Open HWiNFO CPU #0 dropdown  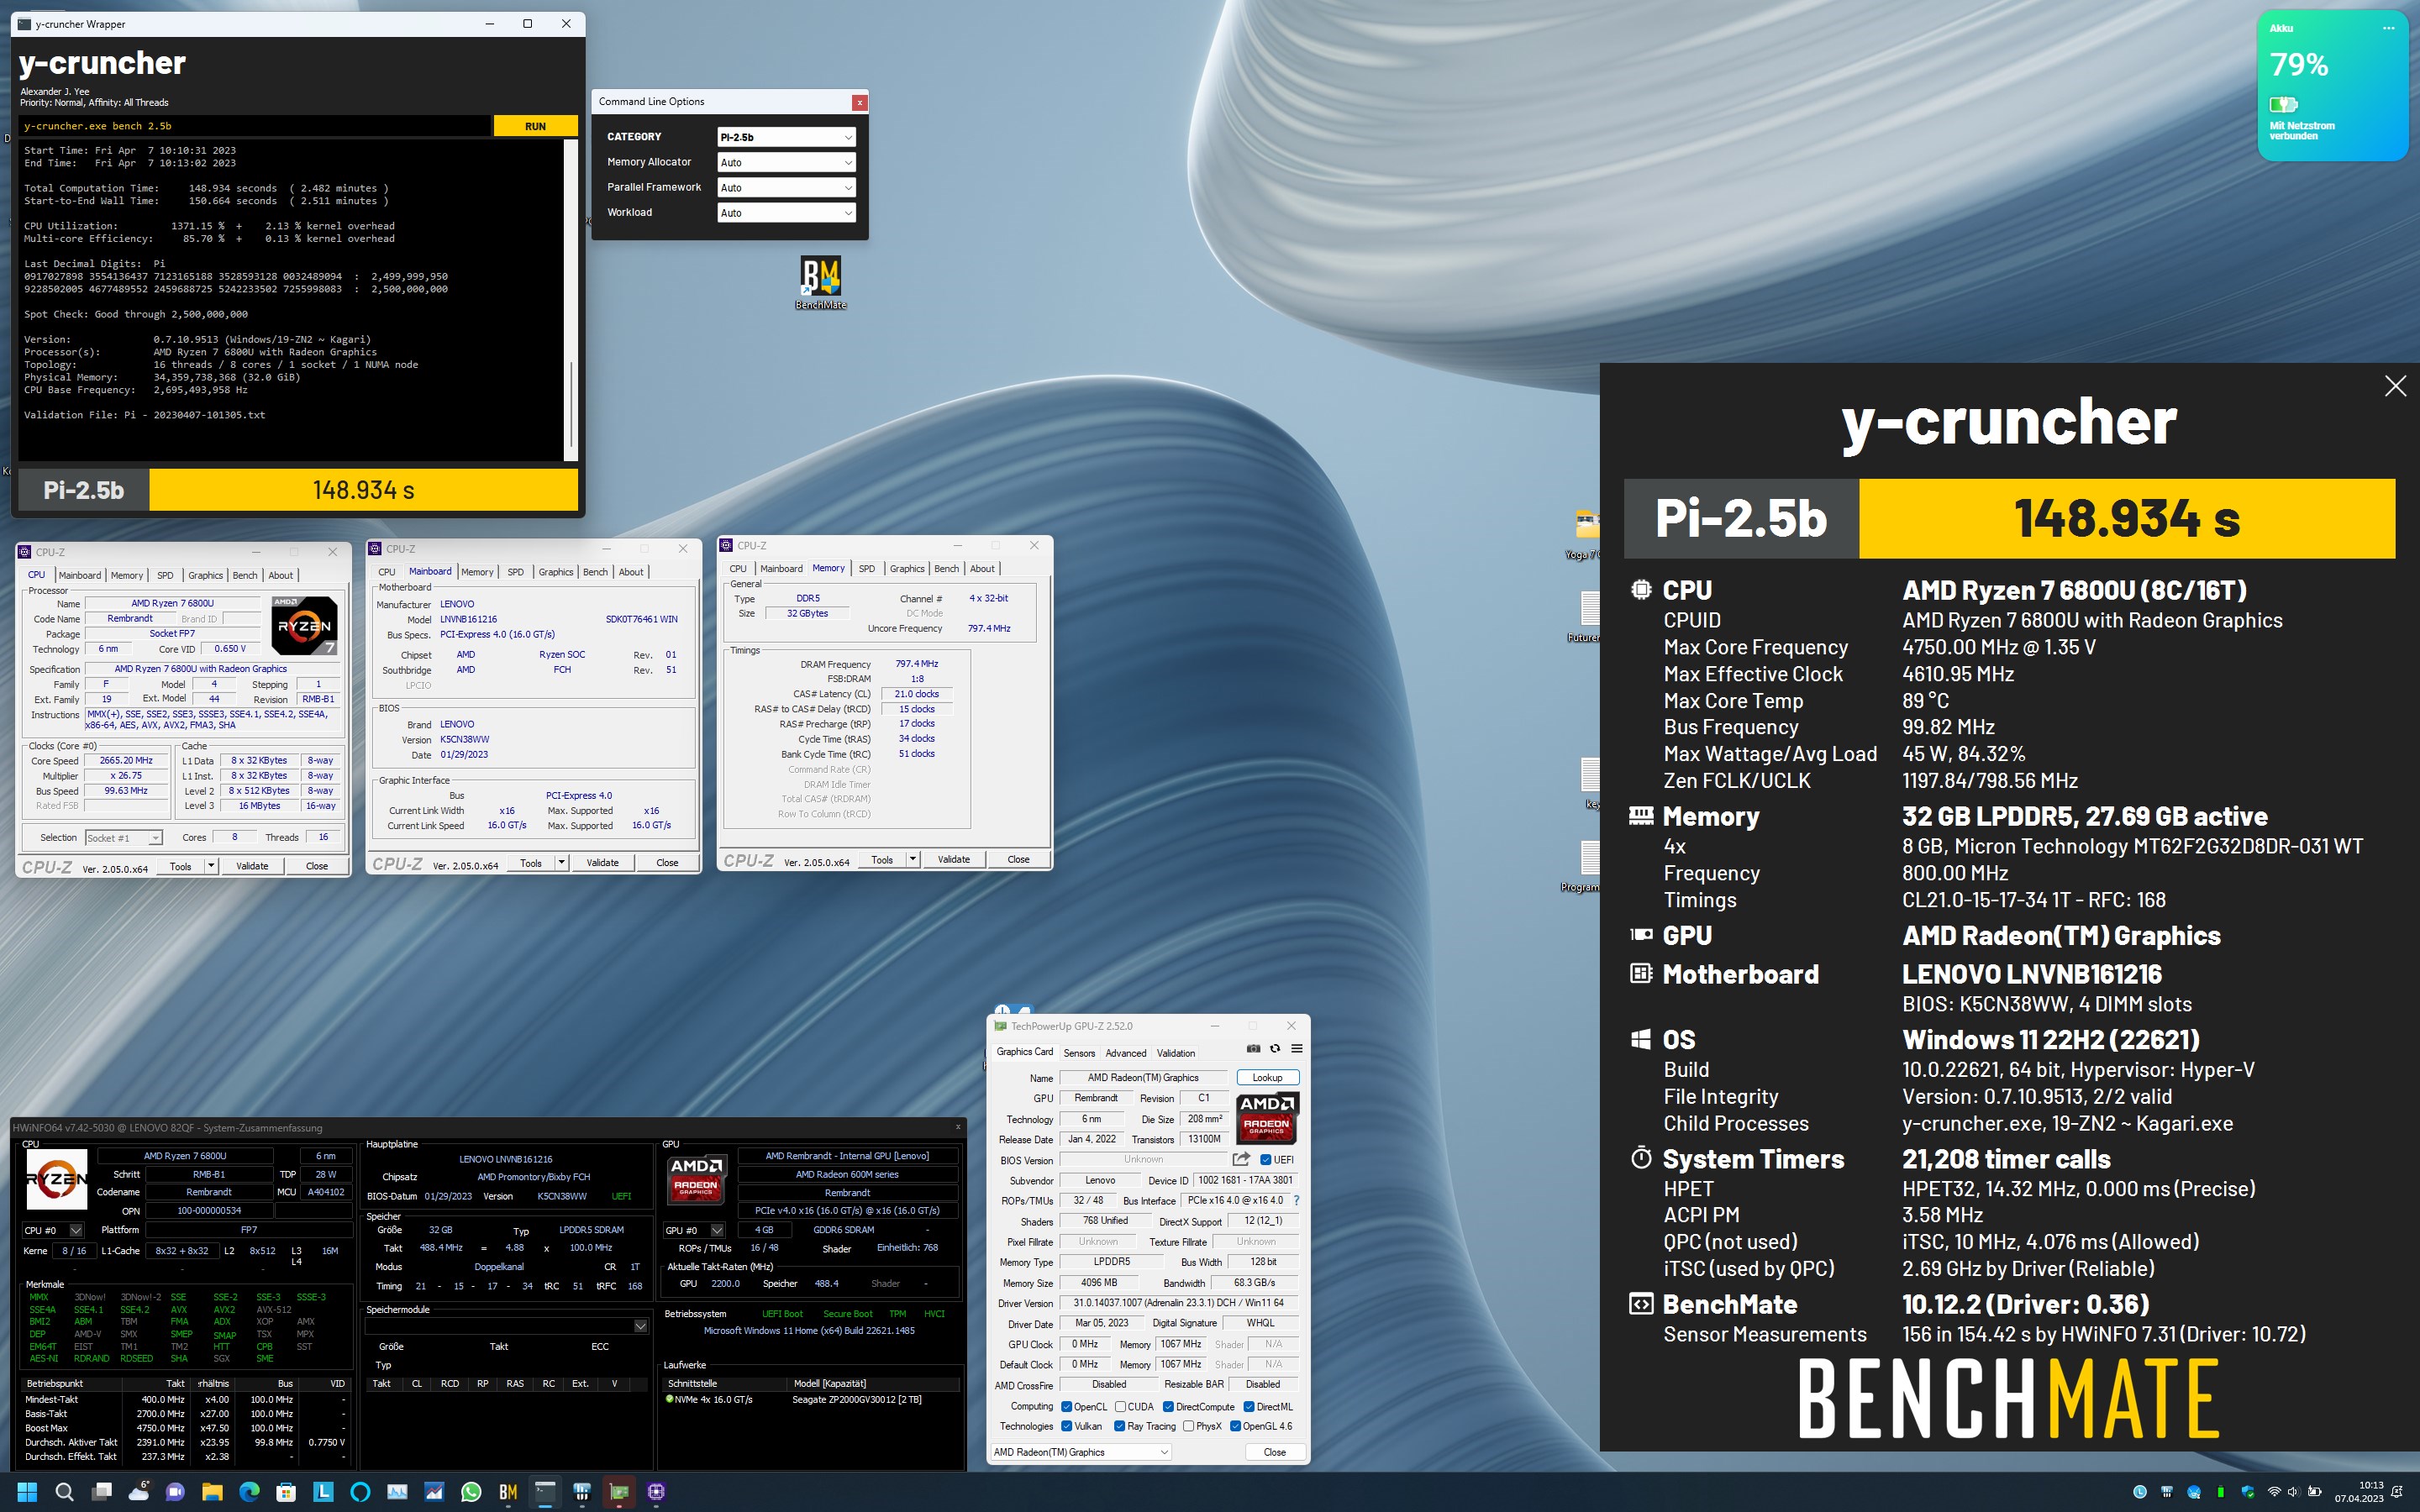coord(53,1230)
